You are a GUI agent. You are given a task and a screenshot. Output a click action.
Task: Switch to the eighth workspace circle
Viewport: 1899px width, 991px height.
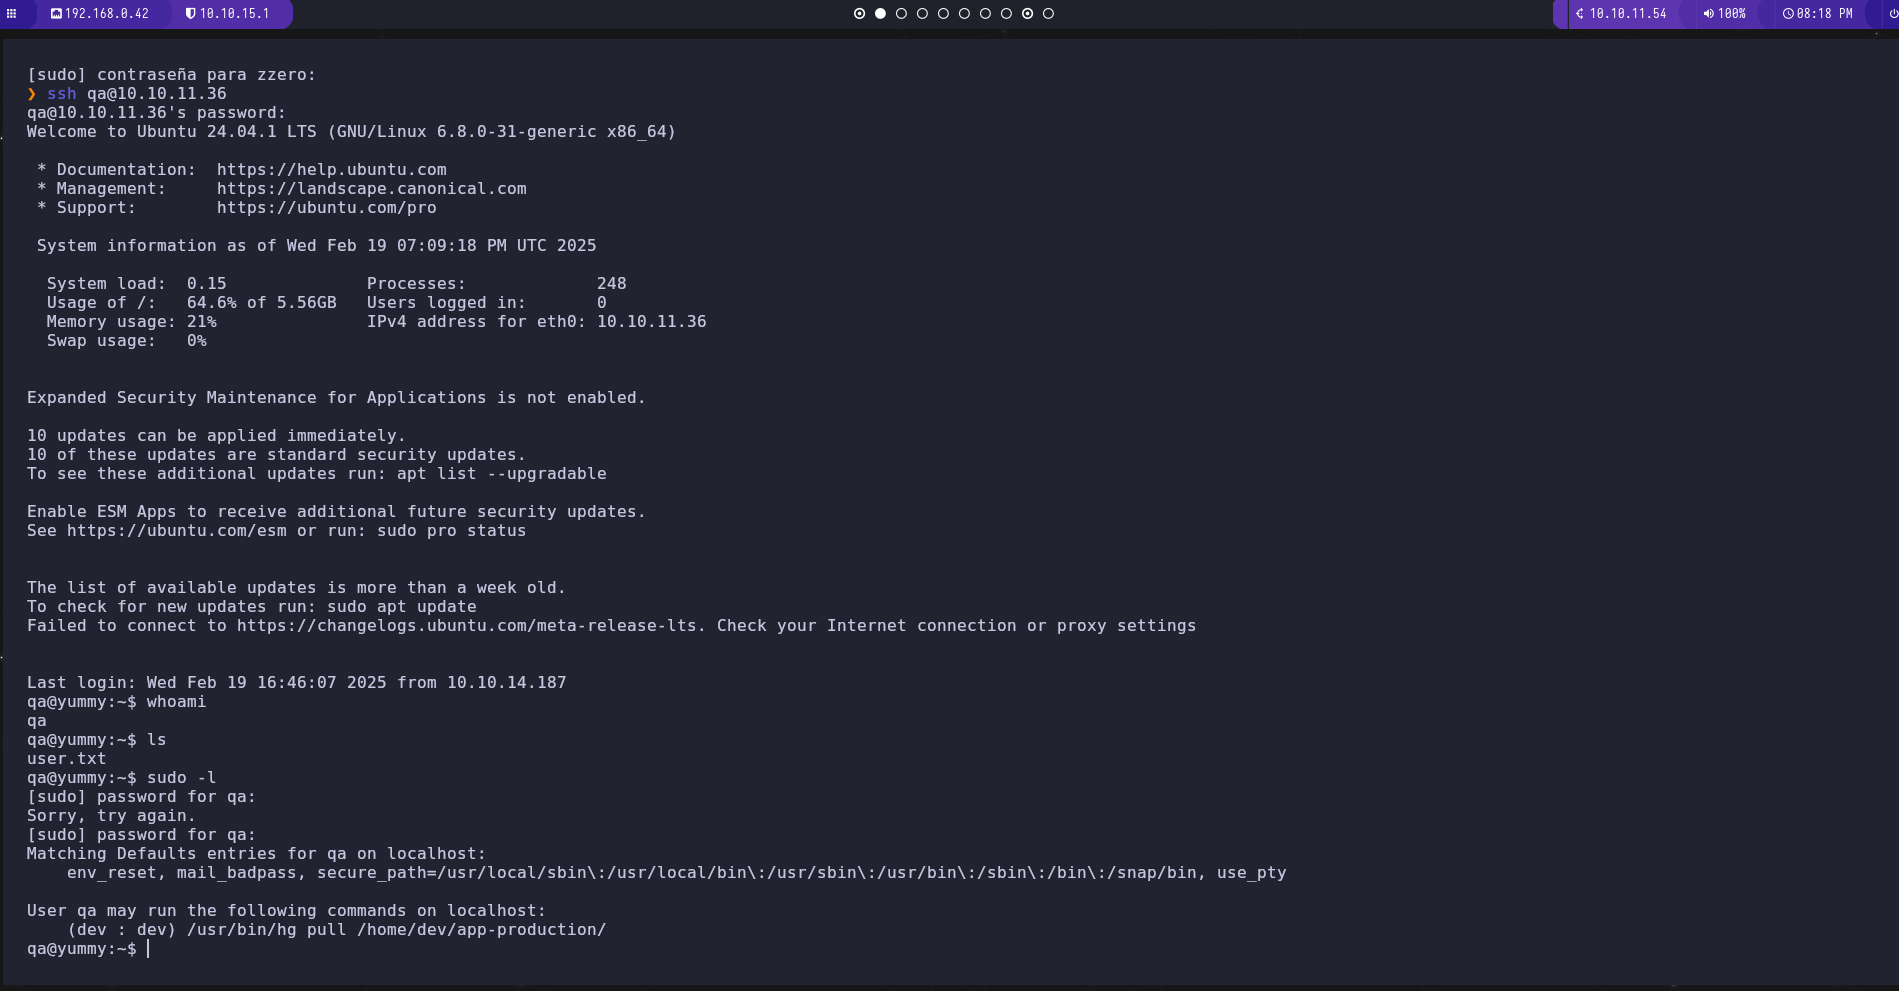(1006, 14)
